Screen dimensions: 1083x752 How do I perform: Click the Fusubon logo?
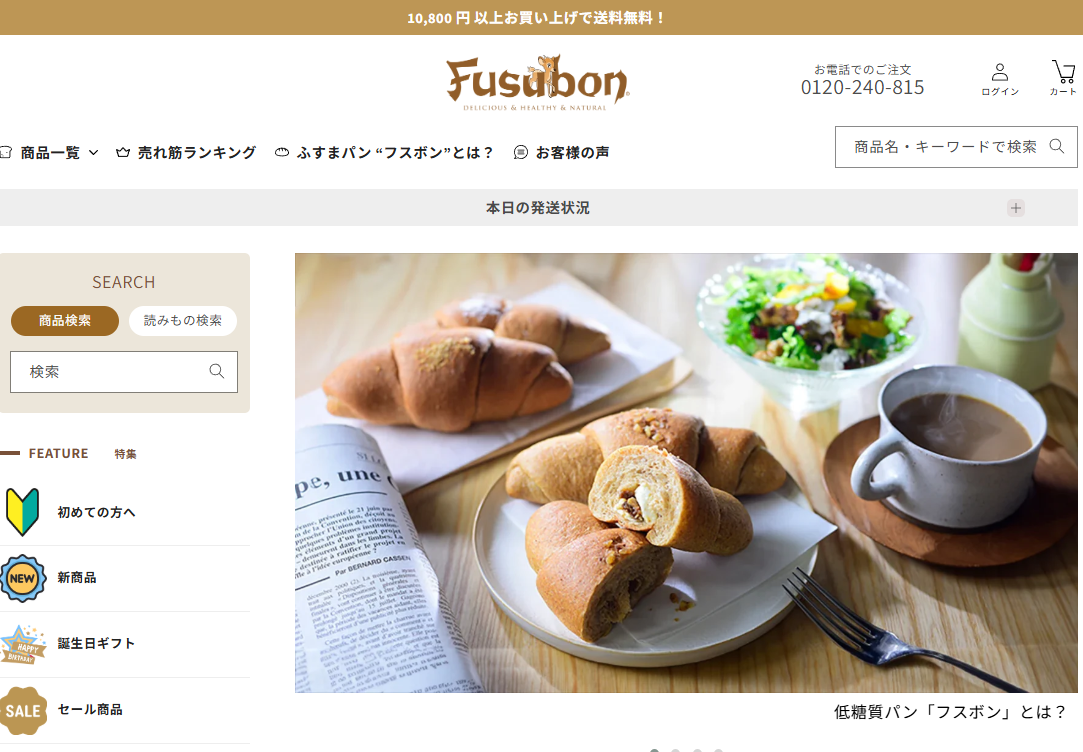tap(537, 83)
